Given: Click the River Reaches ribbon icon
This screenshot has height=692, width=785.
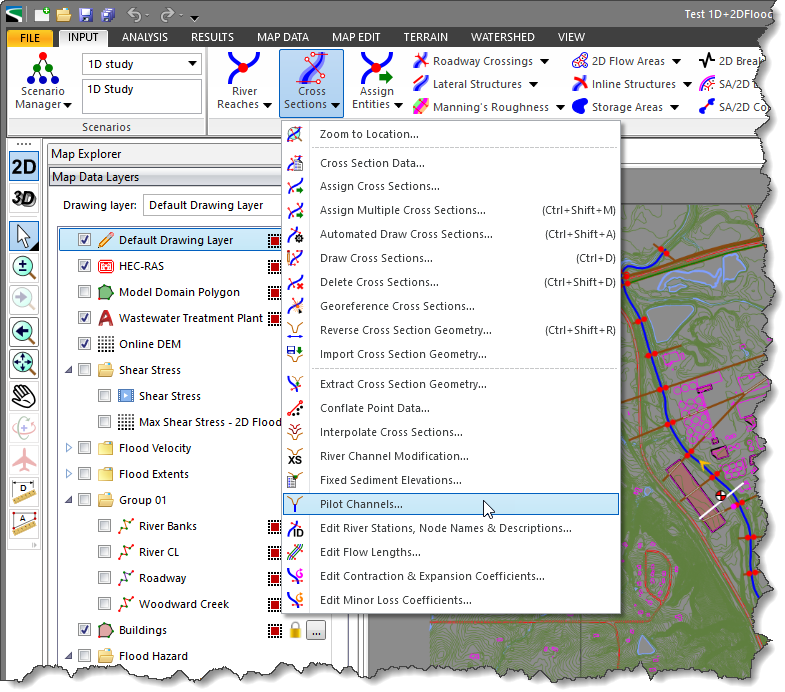Looking at the screenshot, I should [x=244, y=68].
